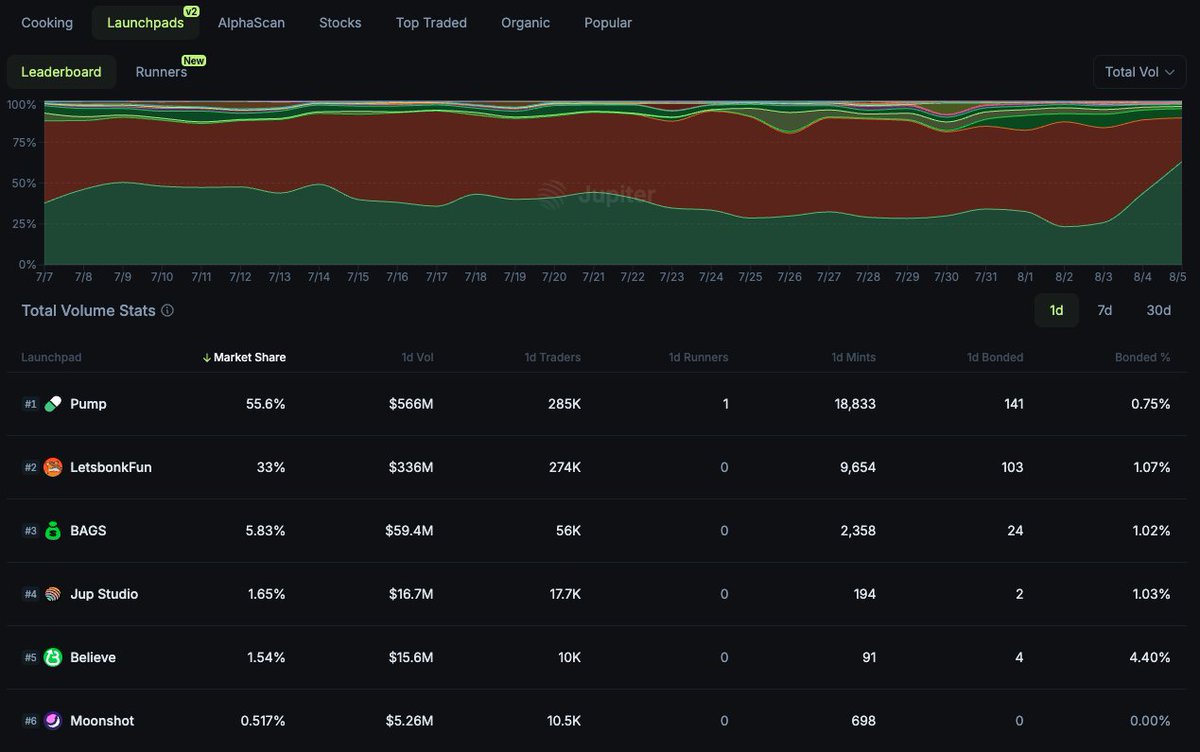Open the LetsbonkFun launchpad name

click(x=111, y=467)
